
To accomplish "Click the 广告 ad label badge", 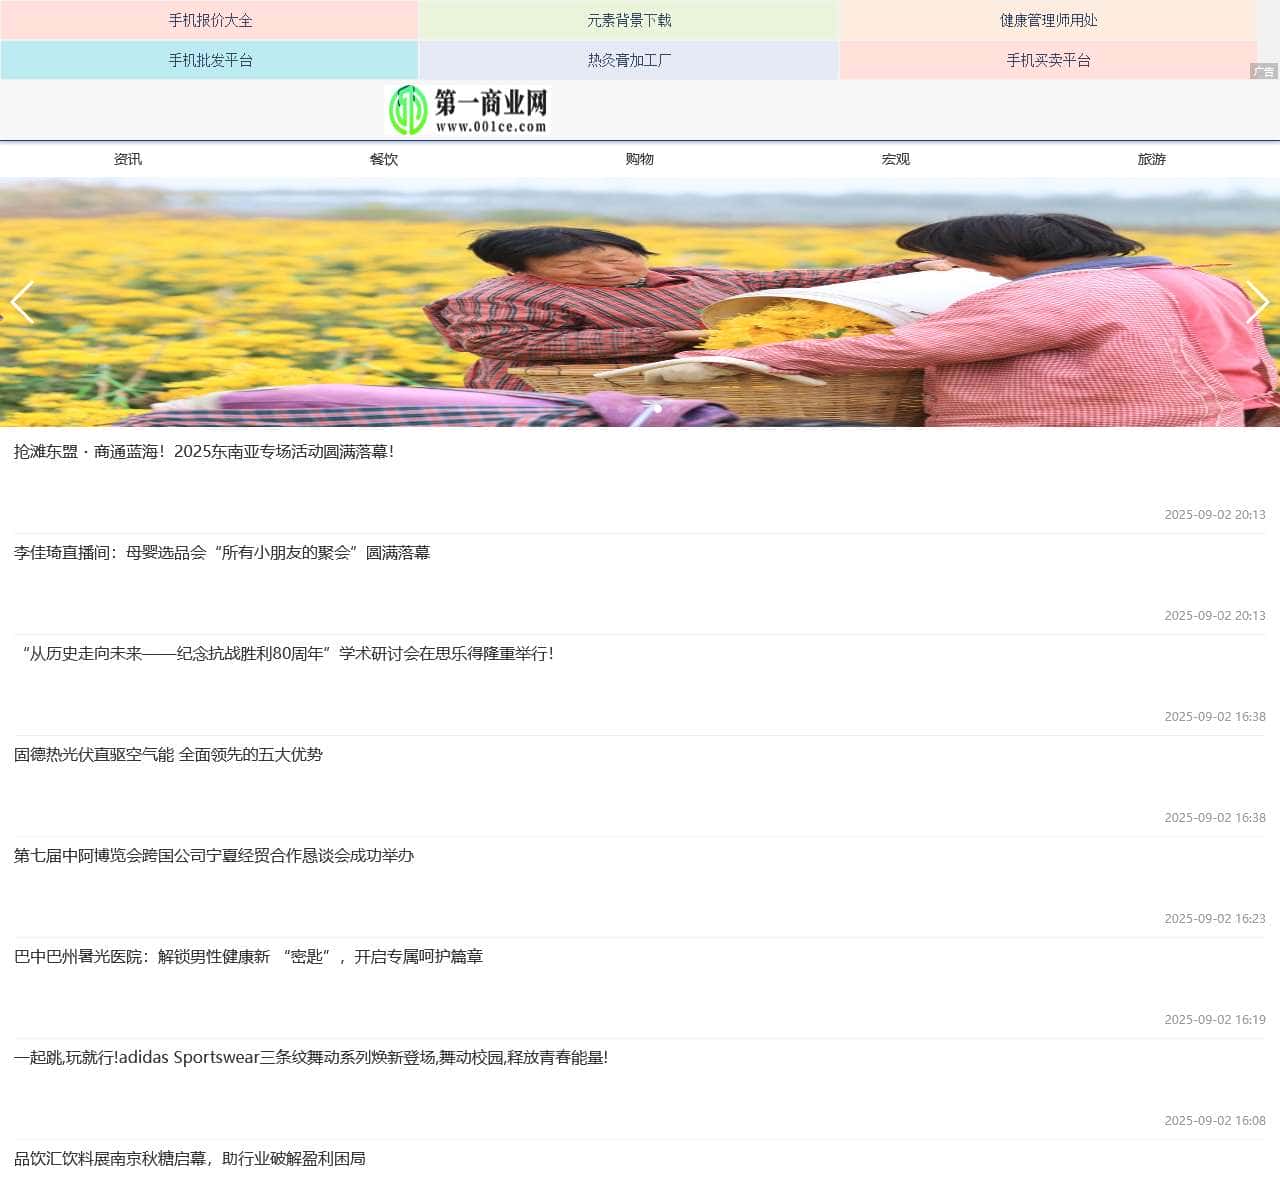I will [x=1264, y=71].
